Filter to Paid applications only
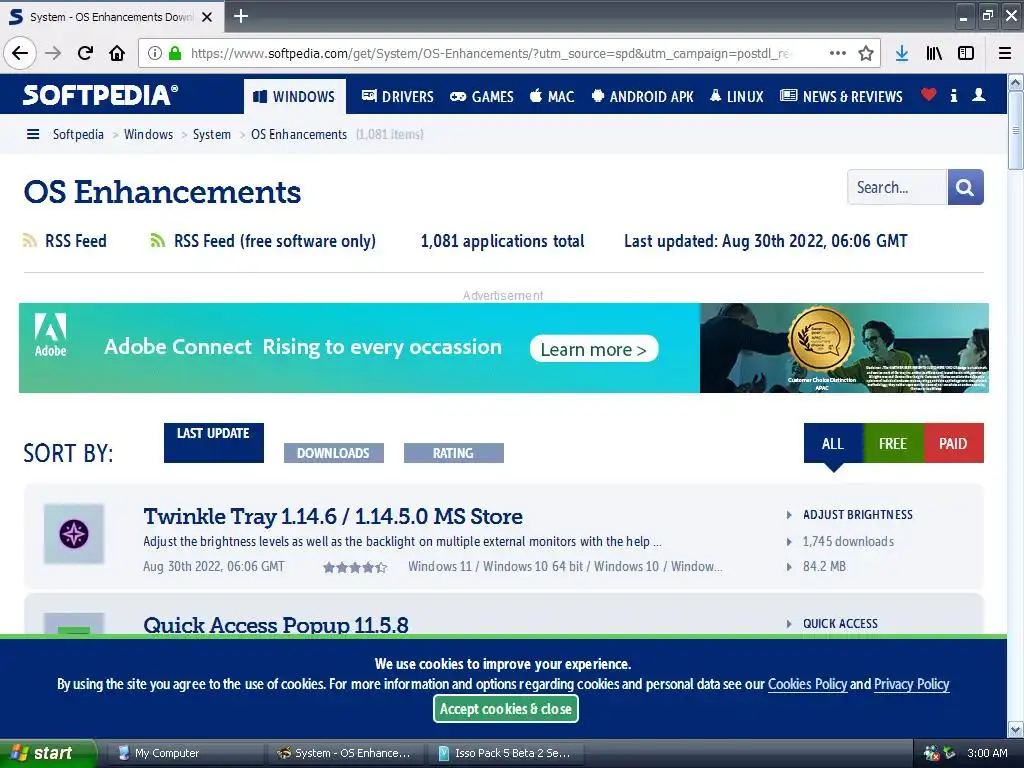This screenshot has width=1024, height=768. point(953,443)
